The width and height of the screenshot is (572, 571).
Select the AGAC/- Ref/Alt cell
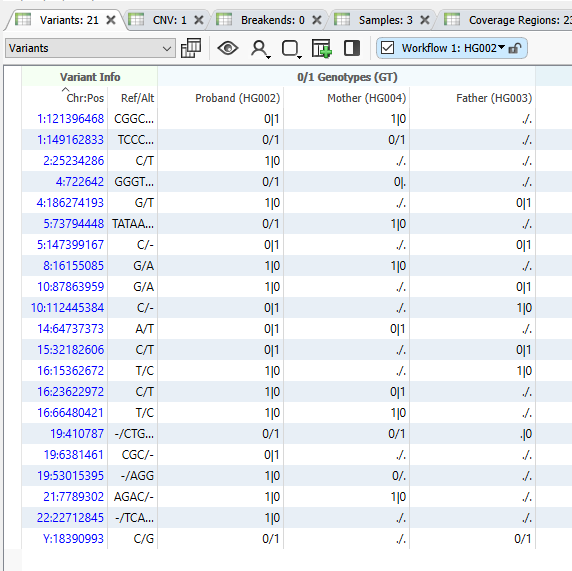click(133, 497)
